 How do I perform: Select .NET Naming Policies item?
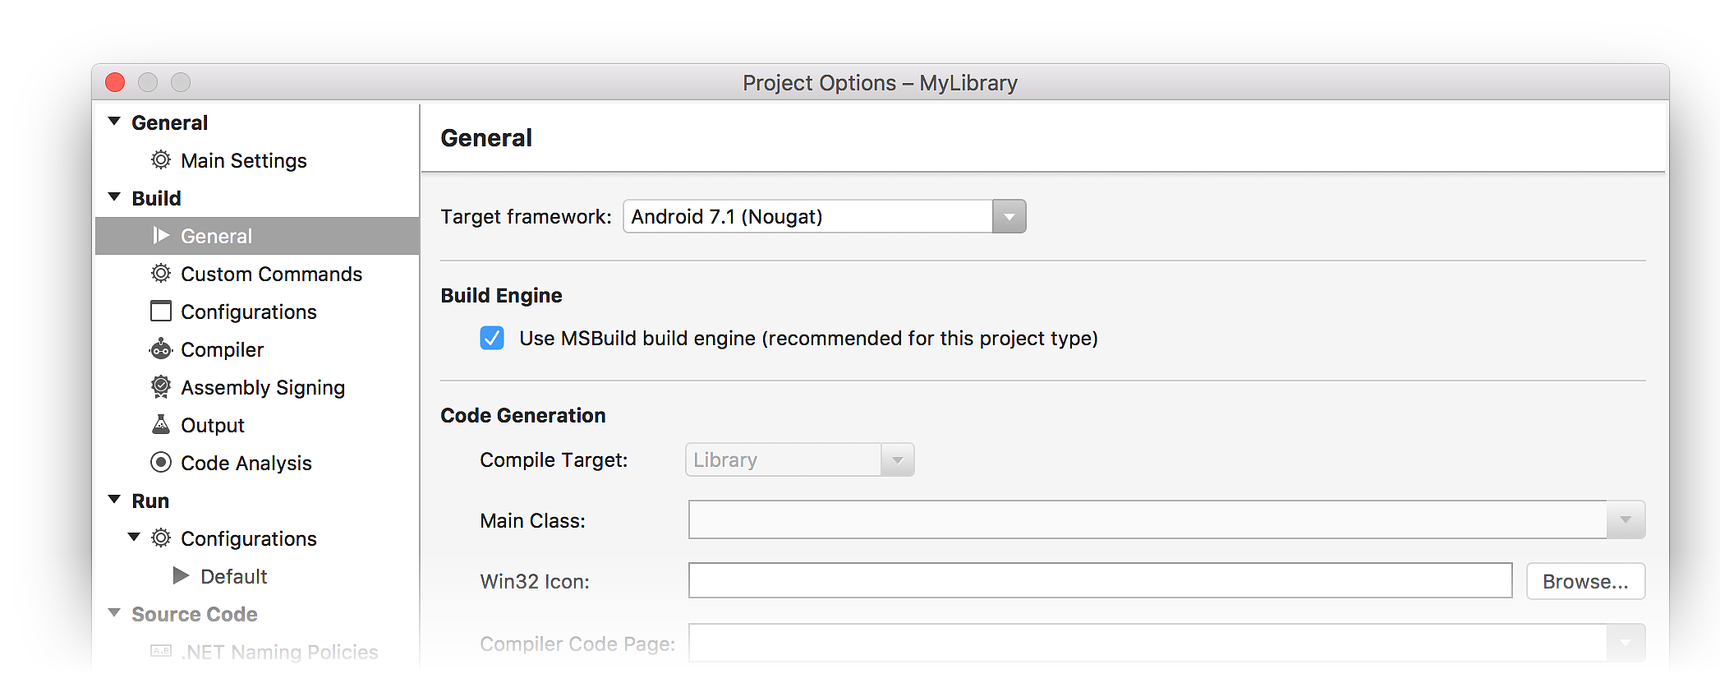pyautogui.click(x=279, y=652)
